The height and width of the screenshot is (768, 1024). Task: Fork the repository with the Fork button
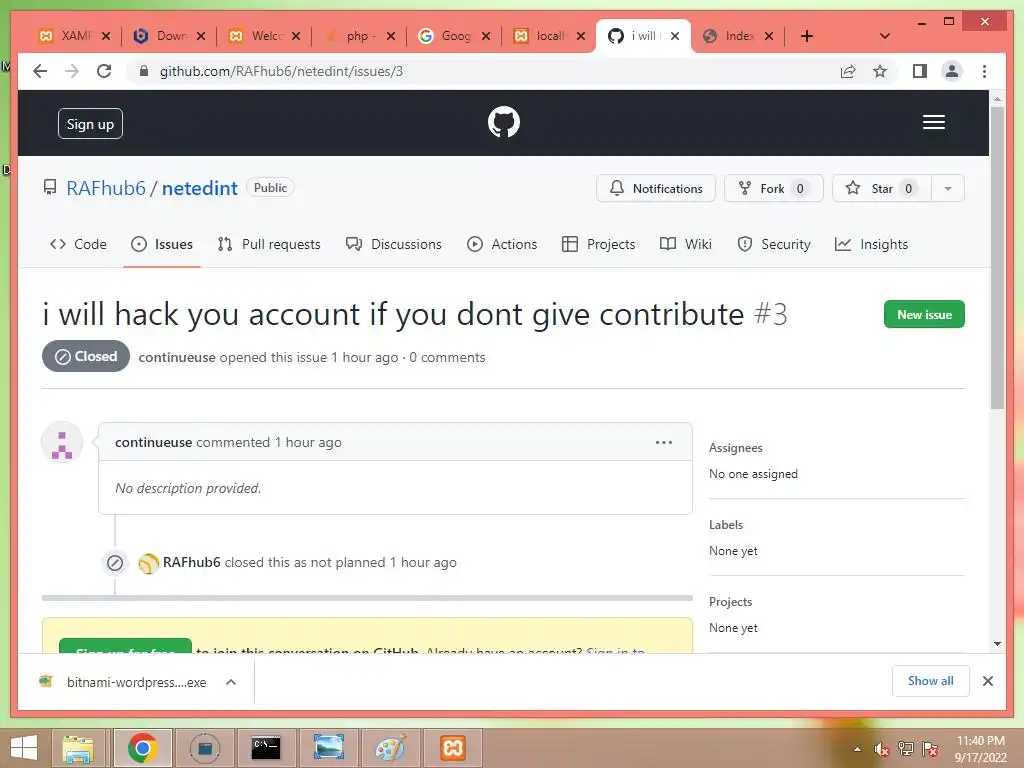pos(773,189)
